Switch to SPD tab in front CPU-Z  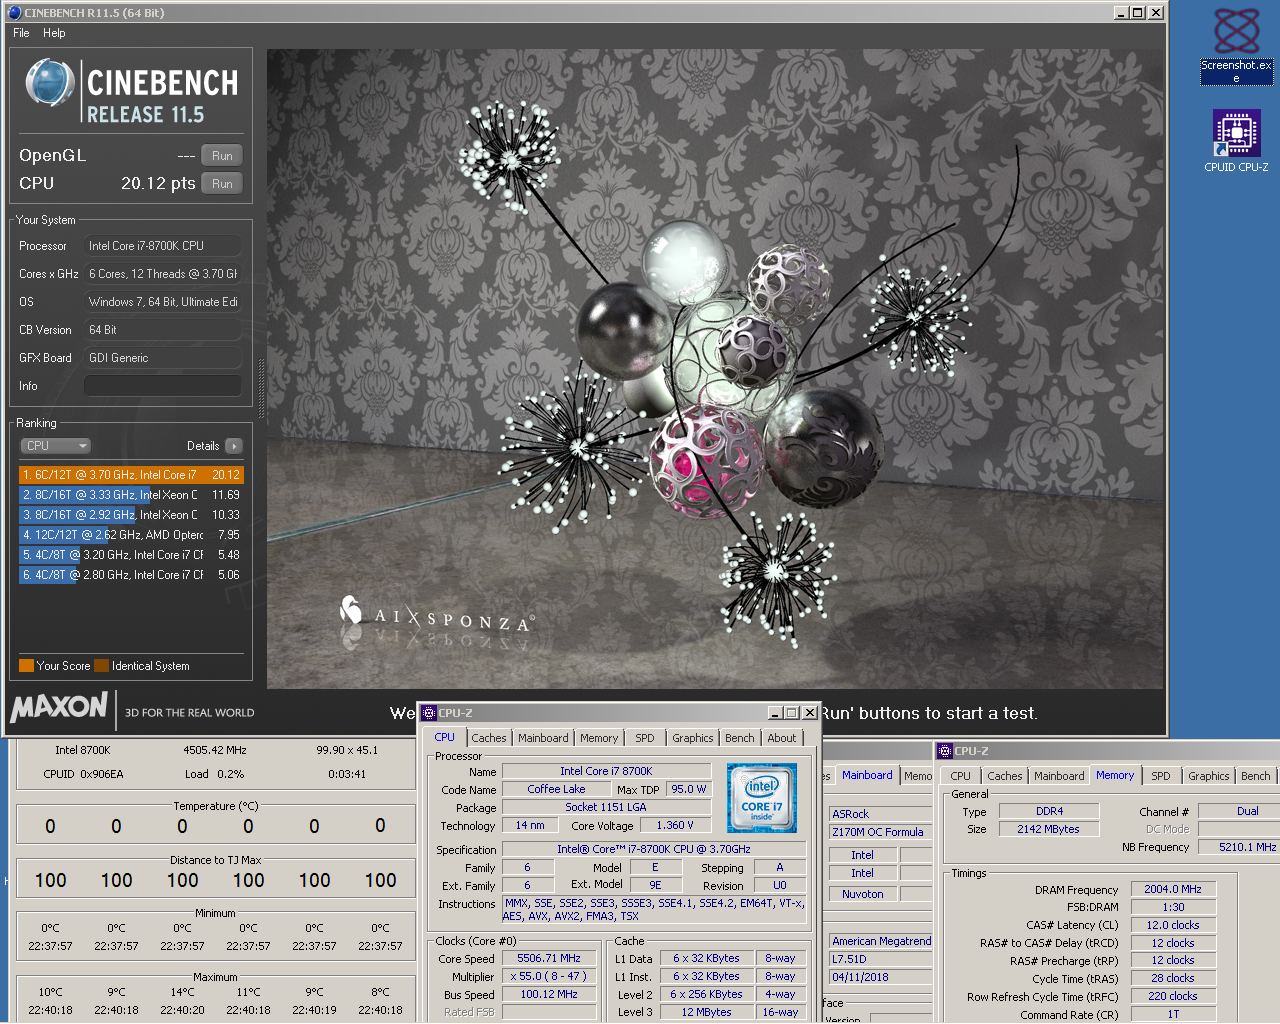pyautogui.click(x=645, y=738)
